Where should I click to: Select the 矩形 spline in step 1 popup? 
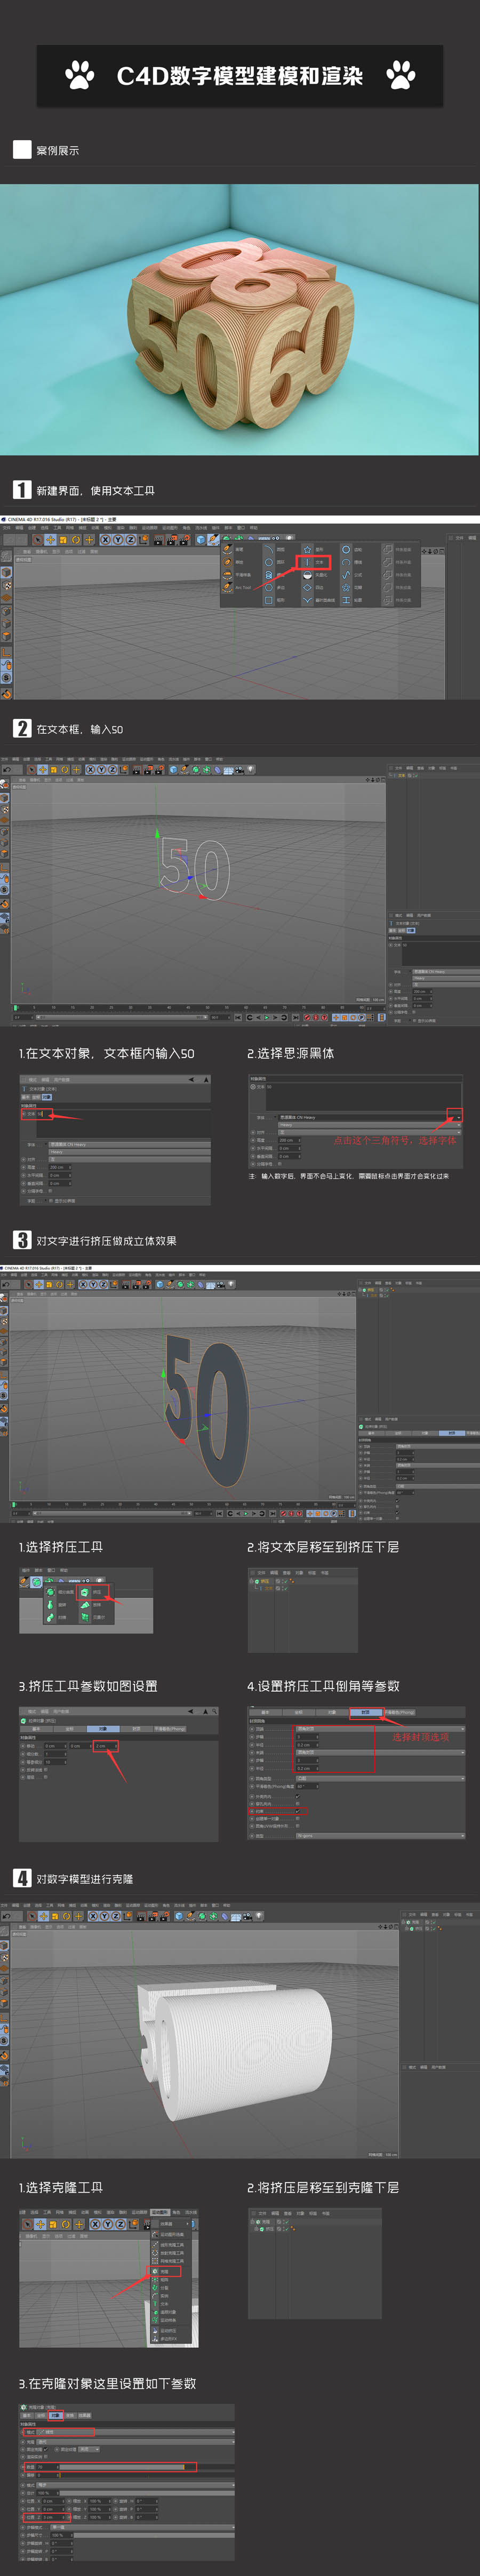coord(274,600)
